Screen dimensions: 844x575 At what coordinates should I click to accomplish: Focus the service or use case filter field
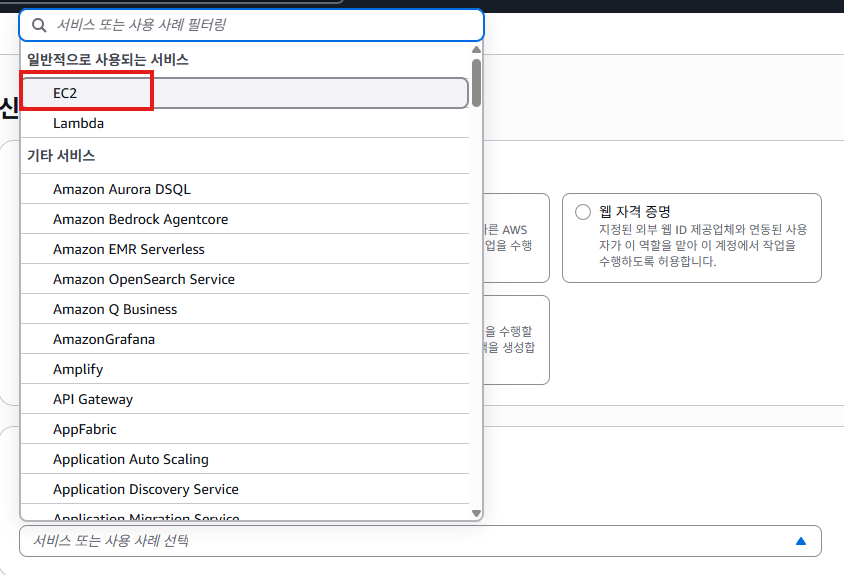pyautogui.click(x=251, y=25)
